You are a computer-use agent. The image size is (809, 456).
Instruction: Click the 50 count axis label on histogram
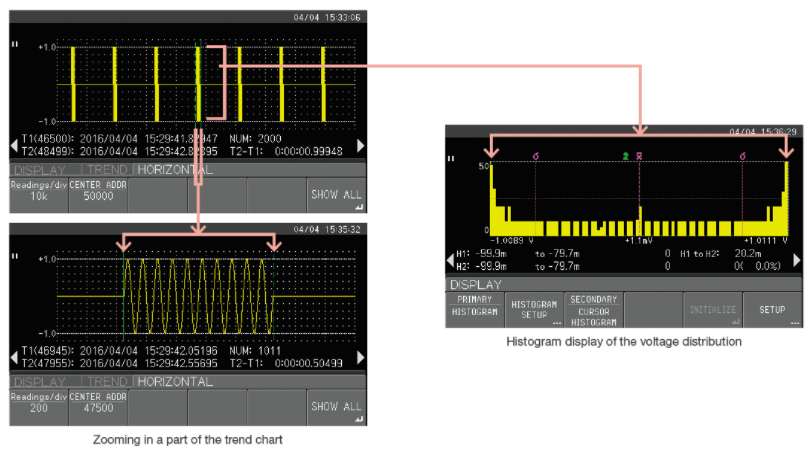click(483, 166)
